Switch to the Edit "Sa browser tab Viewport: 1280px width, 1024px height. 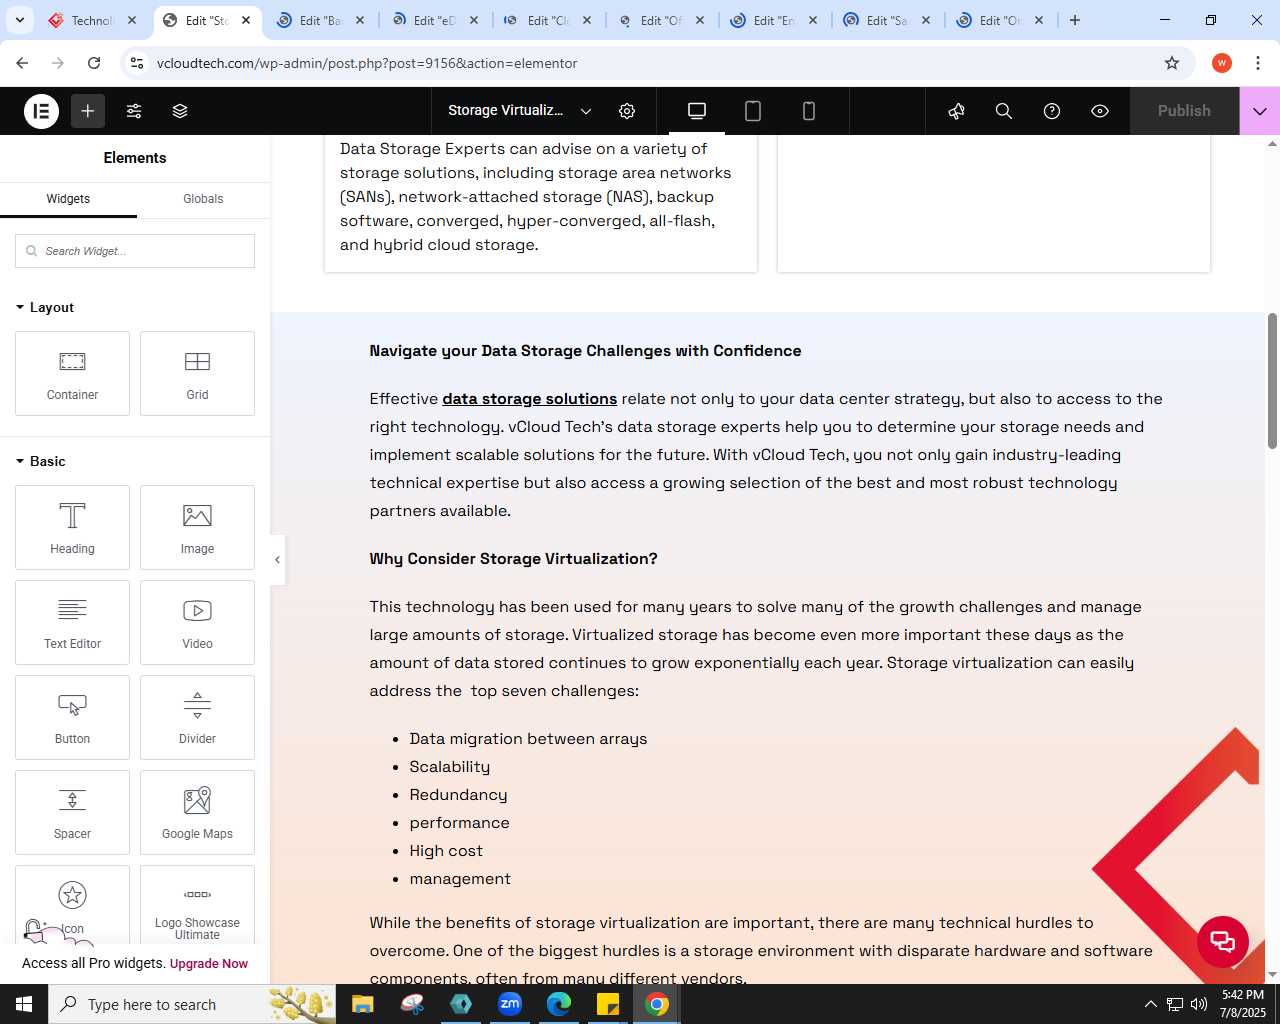pos(886,20)
